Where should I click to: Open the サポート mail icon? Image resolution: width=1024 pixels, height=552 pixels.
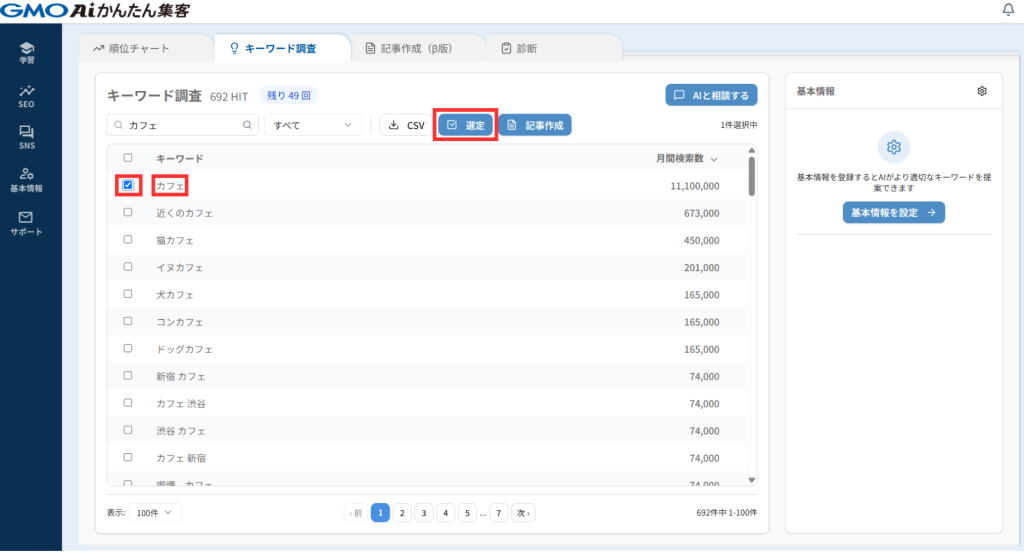(26, 222)
